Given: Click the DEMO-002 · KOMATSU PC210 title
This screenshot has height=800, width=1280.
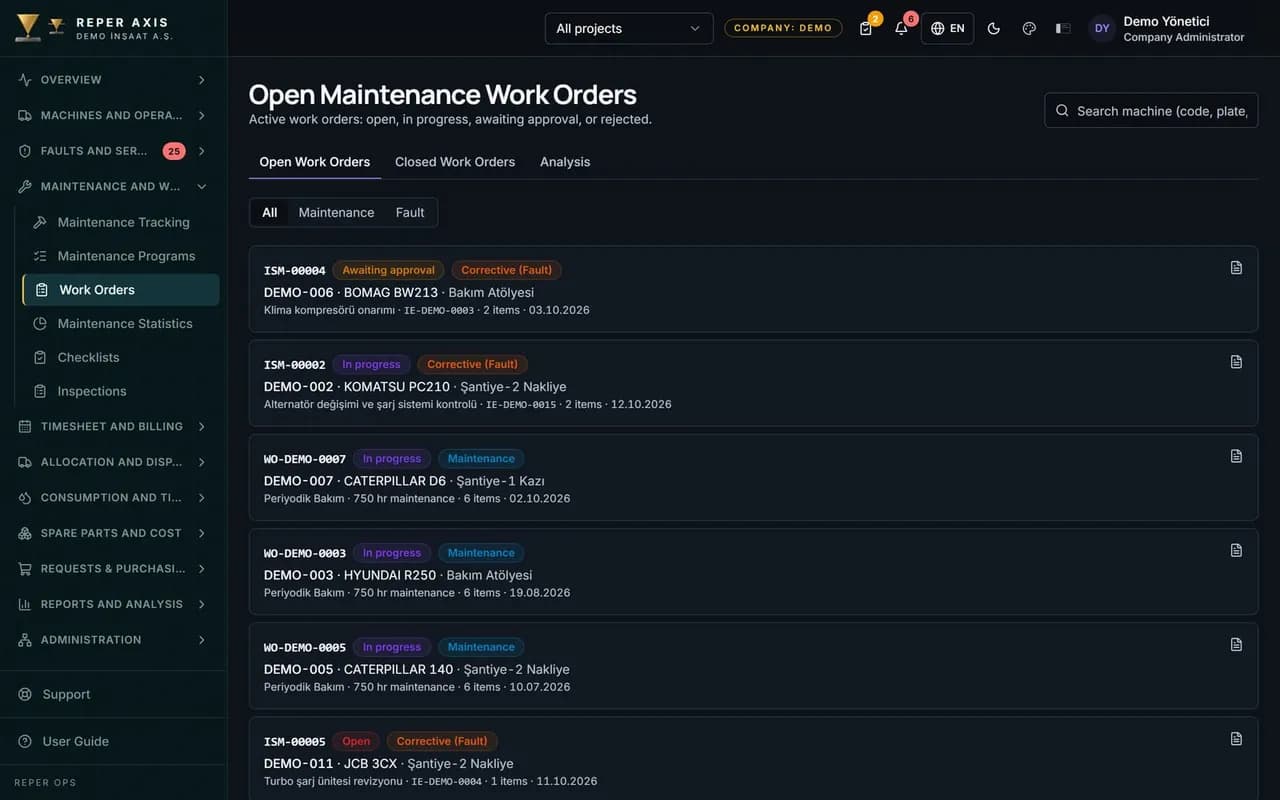Looking at the screenshot, I should coord(357,386).
